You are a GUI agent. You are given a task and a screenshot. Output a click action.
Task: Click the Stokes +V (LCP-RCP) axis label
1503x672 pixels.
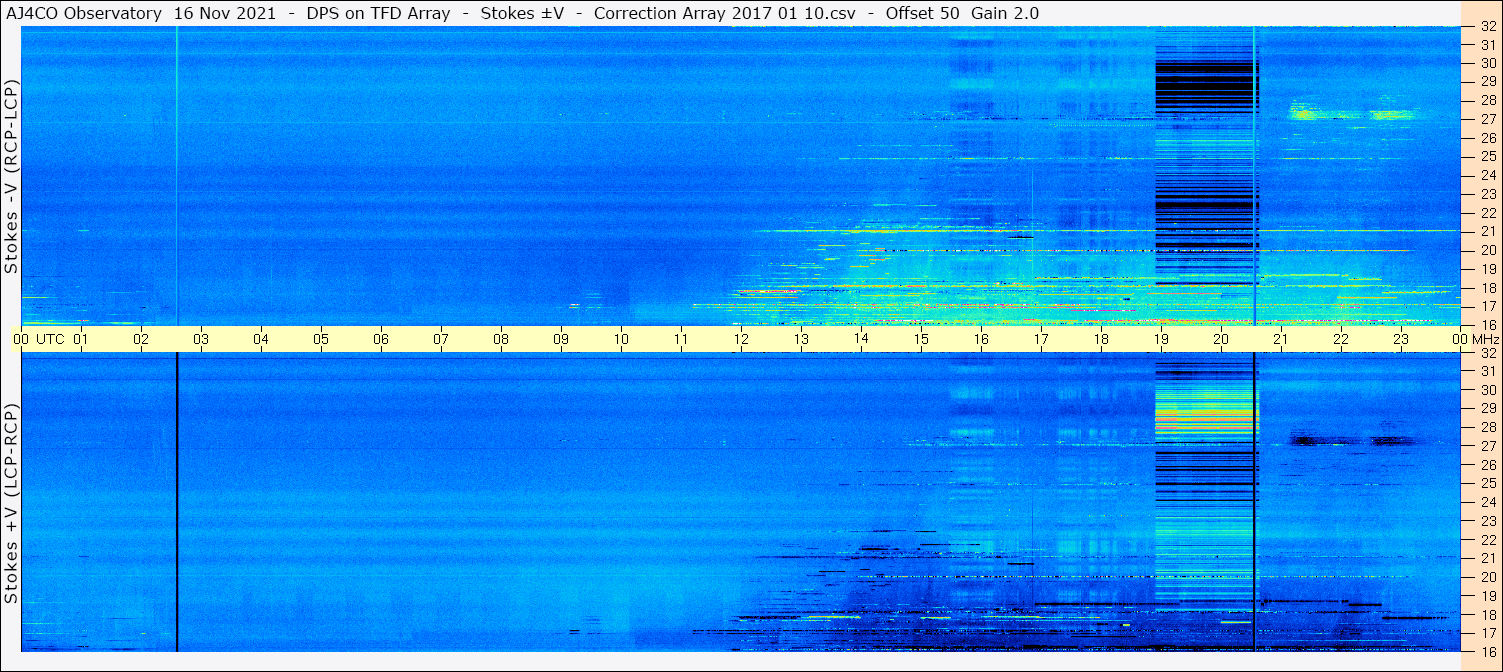click(x=11, y=504)
